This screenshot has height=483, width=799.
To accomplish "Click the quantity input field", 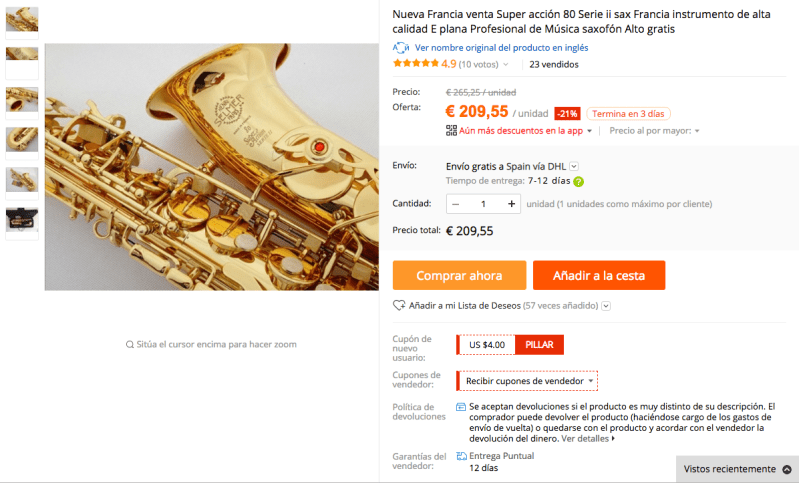I will click(484, 204).
